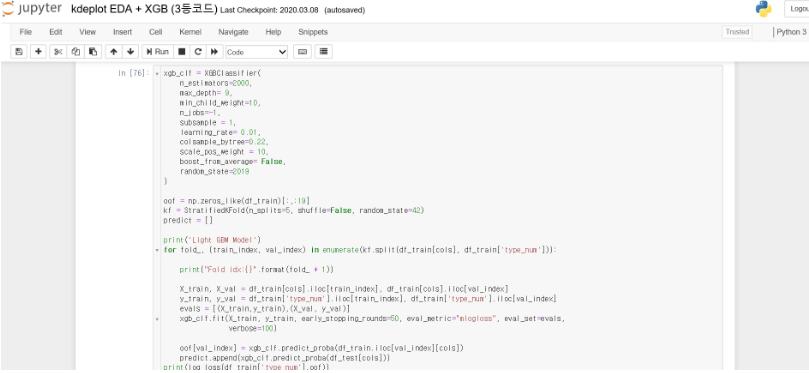Image resolution: width=809 pixels, height=373 pixels.
Task: Collapse the for fold_ loop fold arrow
Action: click(x=157, y=250)
